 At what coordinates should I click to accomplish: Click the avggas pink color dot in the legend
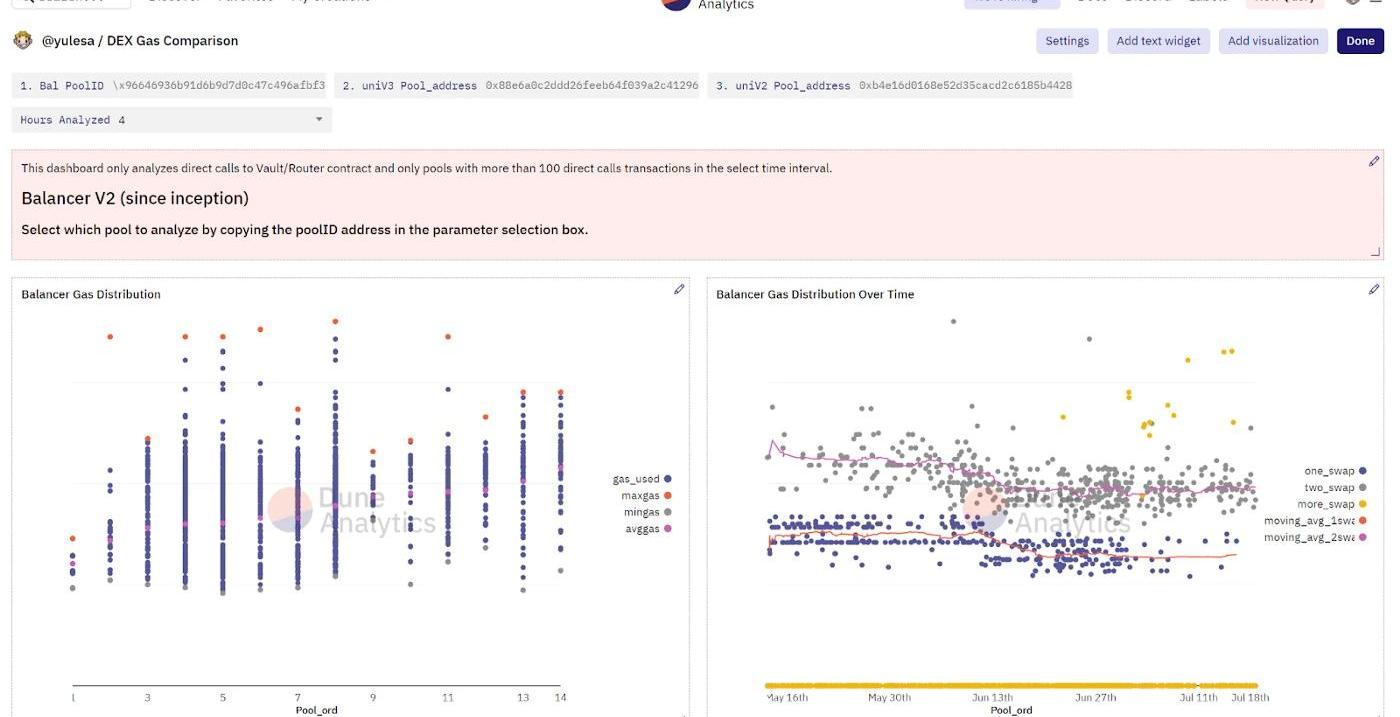[x=667, y=529]
